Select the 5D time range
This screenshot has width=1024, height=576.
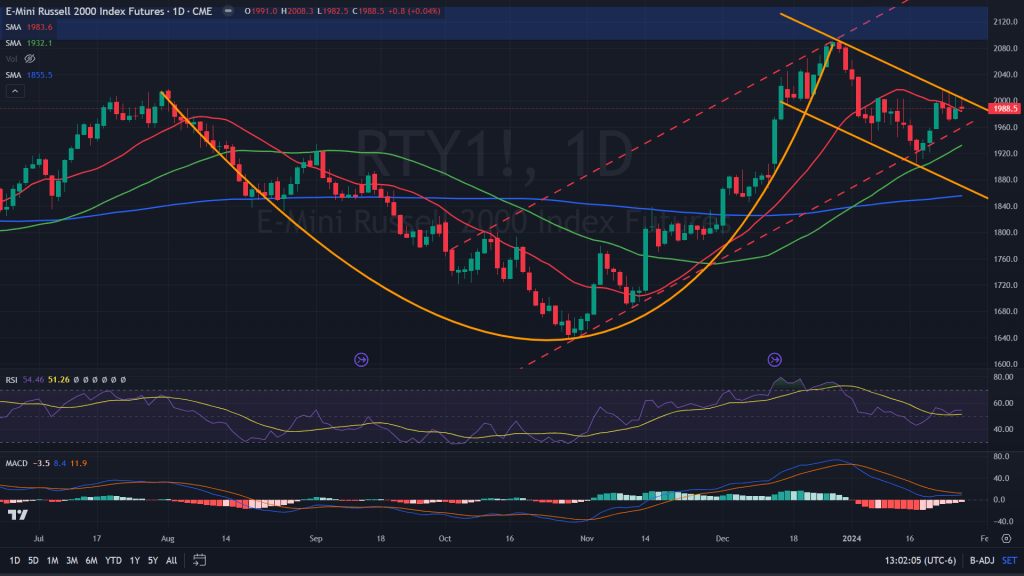(34, 560)
